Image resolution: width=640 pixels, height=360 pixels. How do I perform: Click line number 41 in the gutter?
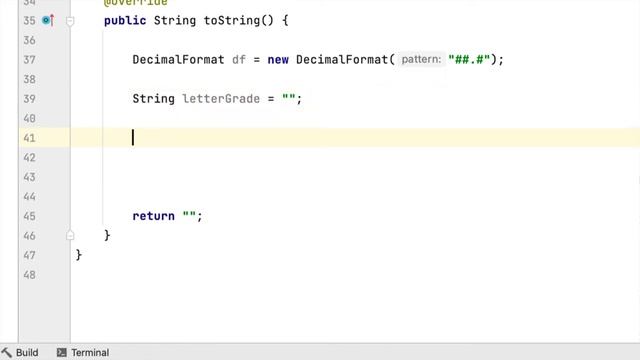coord(29,138)
